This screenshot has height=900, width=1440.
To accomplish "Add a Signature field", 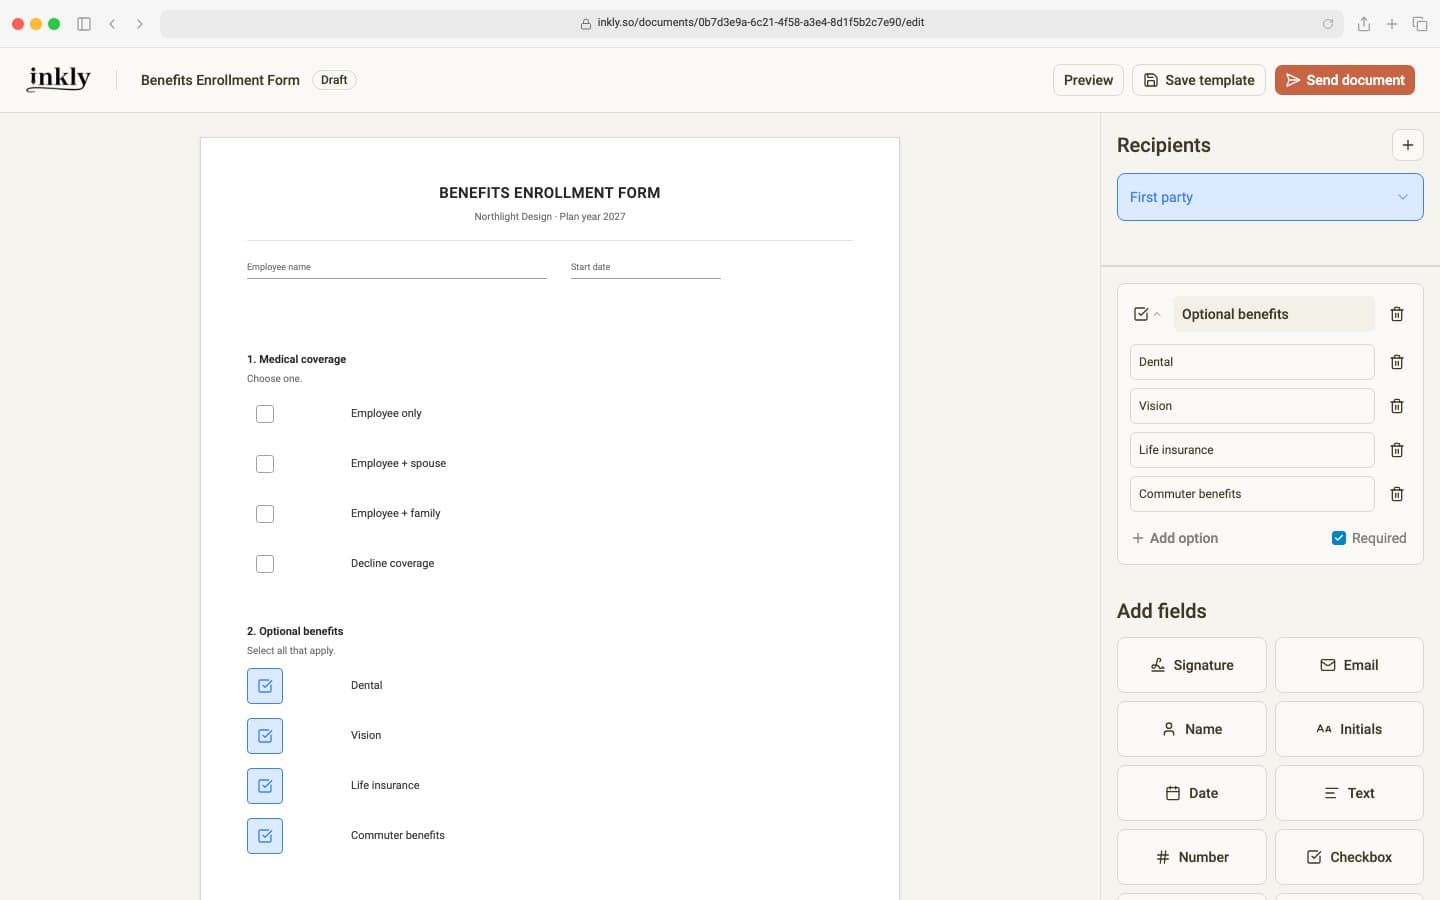I will pyautogui.click(x=1191, y=665).
